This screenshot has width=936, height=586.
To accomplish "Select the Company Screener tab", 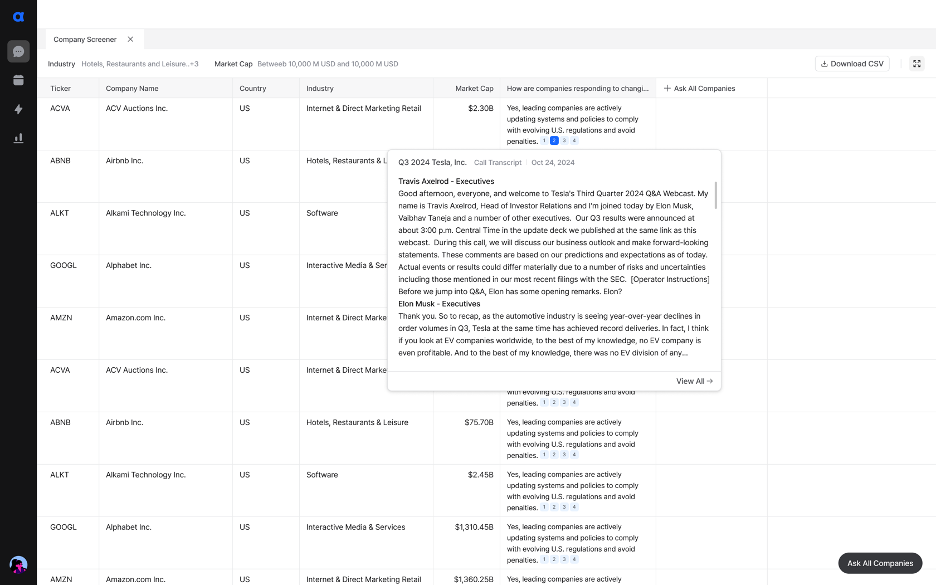I will [85, 39].
